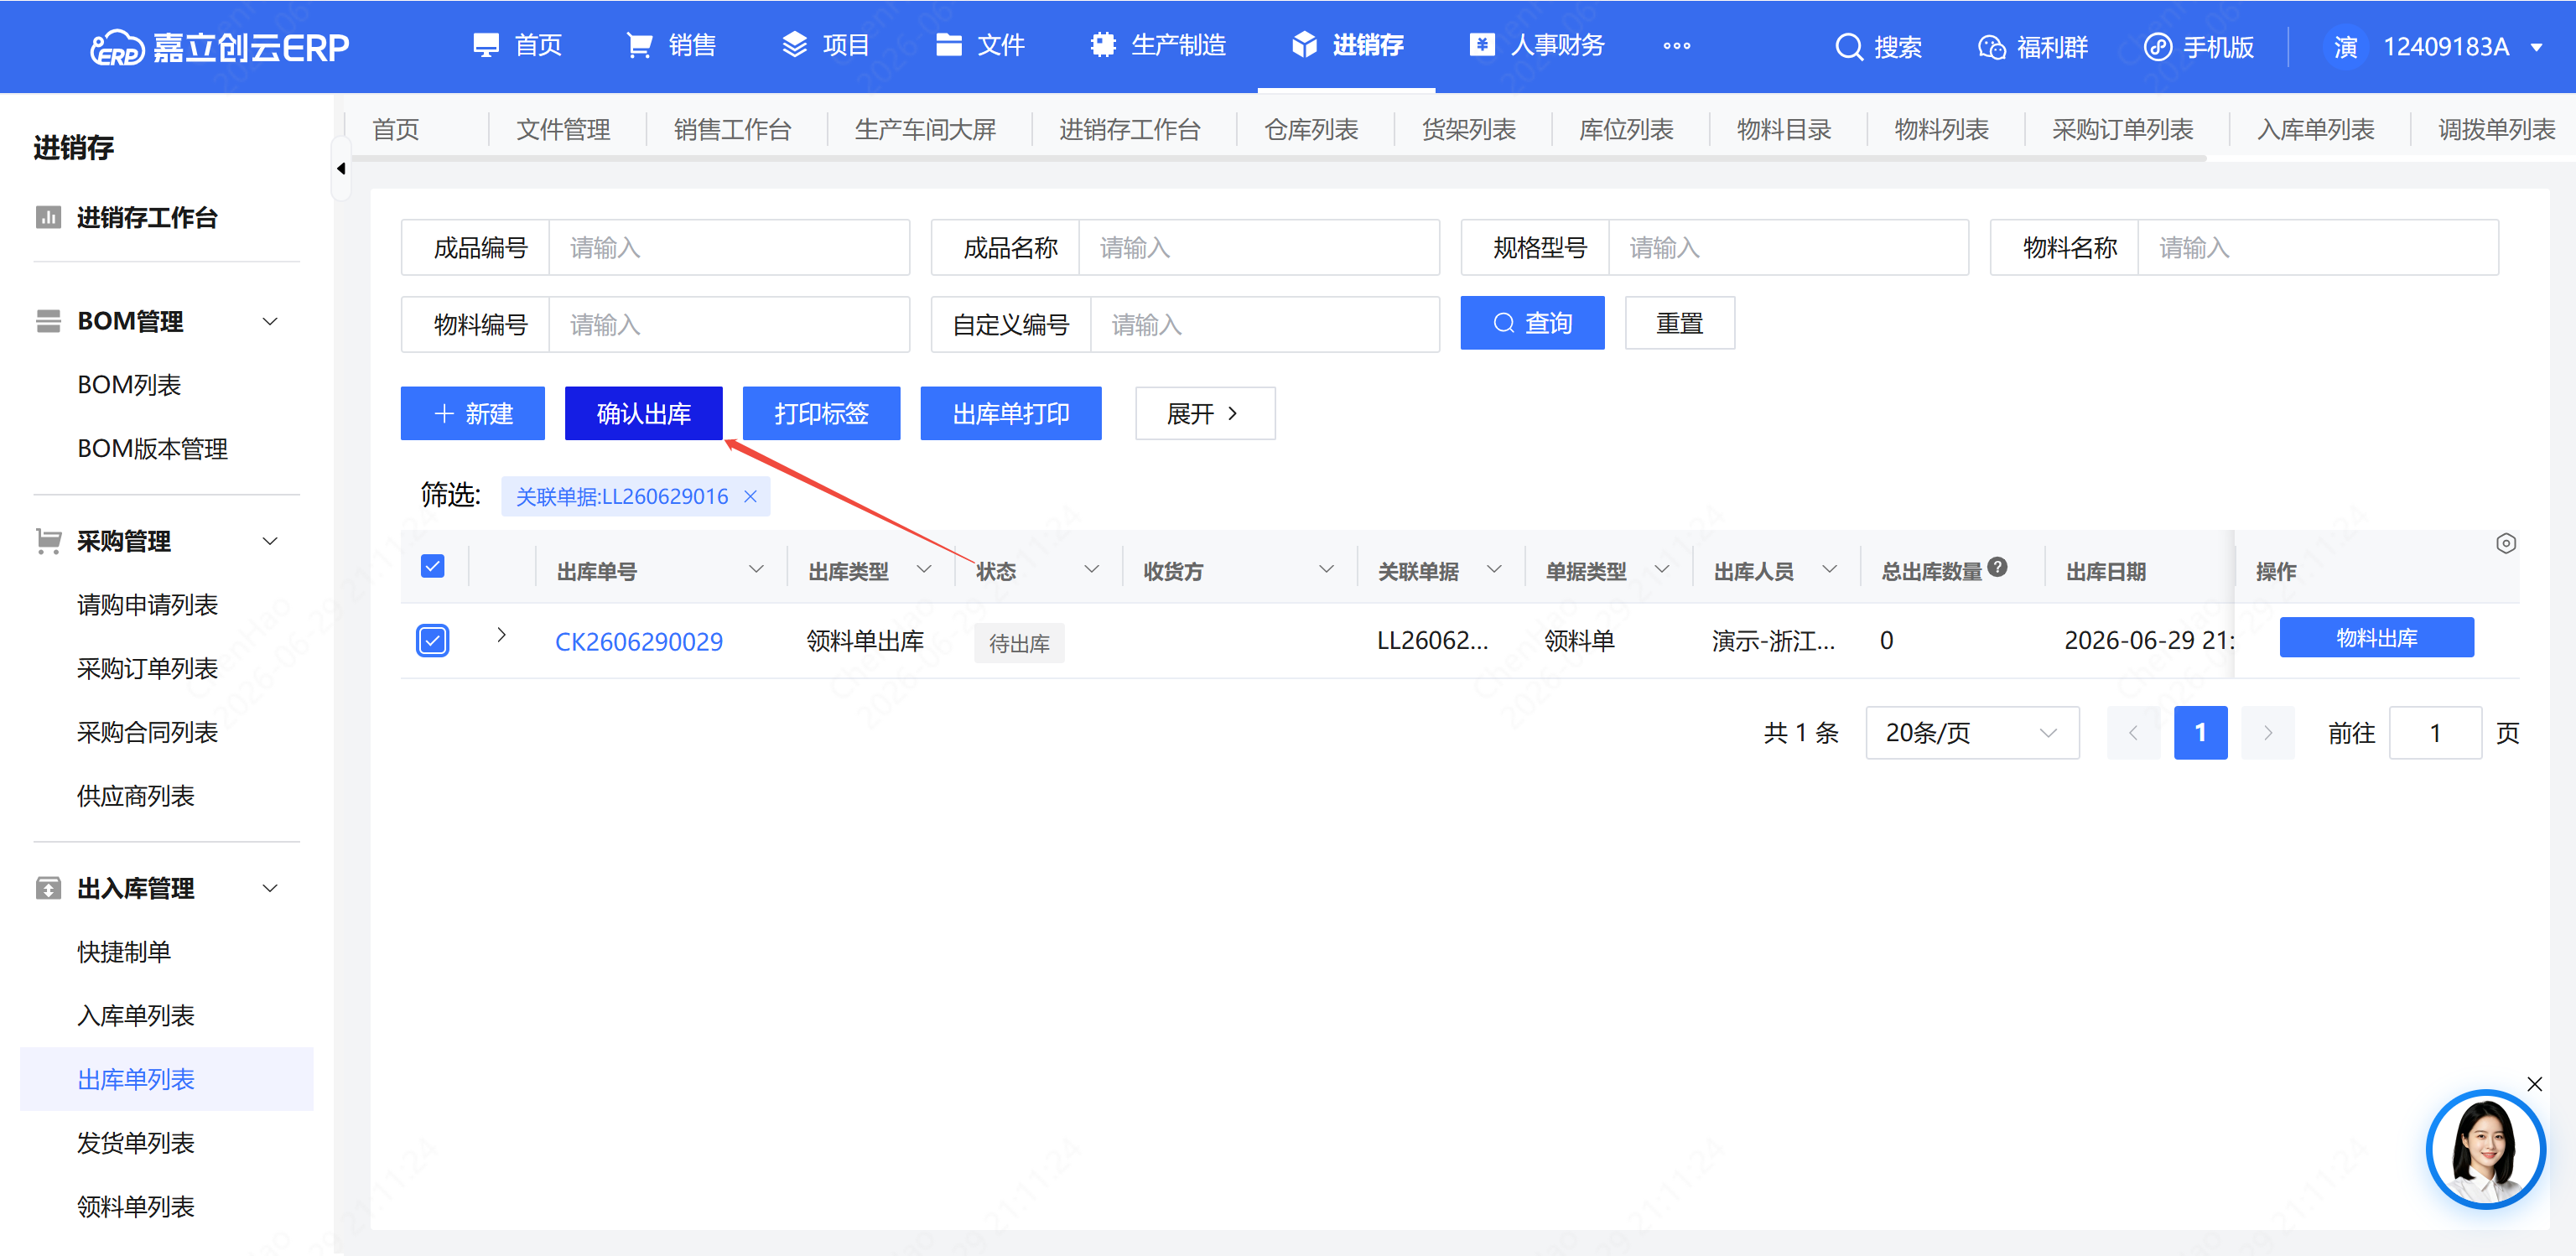Open the 人事财务 top menu
This screenshot has width=2576, height=1256.
point(1536,46)
